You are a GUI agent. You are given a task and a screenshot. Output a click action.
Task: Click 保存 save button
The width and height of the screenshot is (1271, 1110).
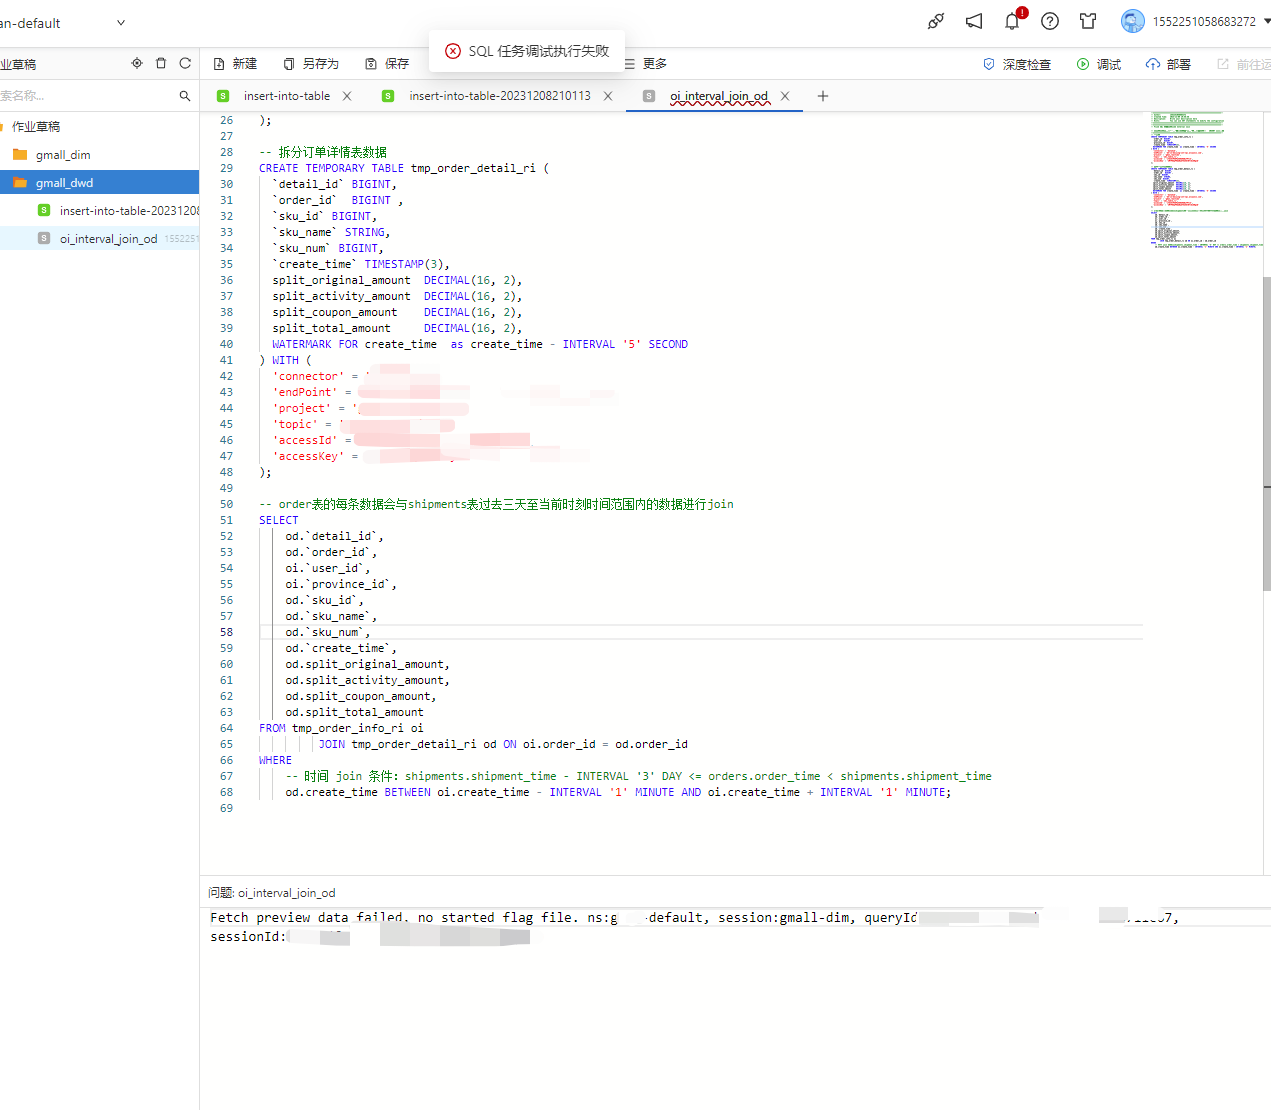click(x=387, y=63)
